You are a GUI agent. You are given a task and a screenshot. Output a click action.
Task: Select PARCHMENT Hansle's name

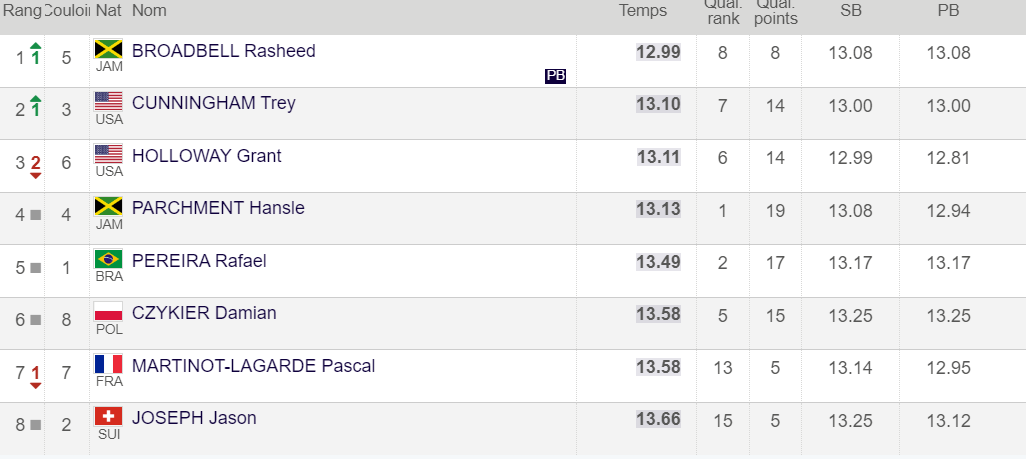coord(218,208)
